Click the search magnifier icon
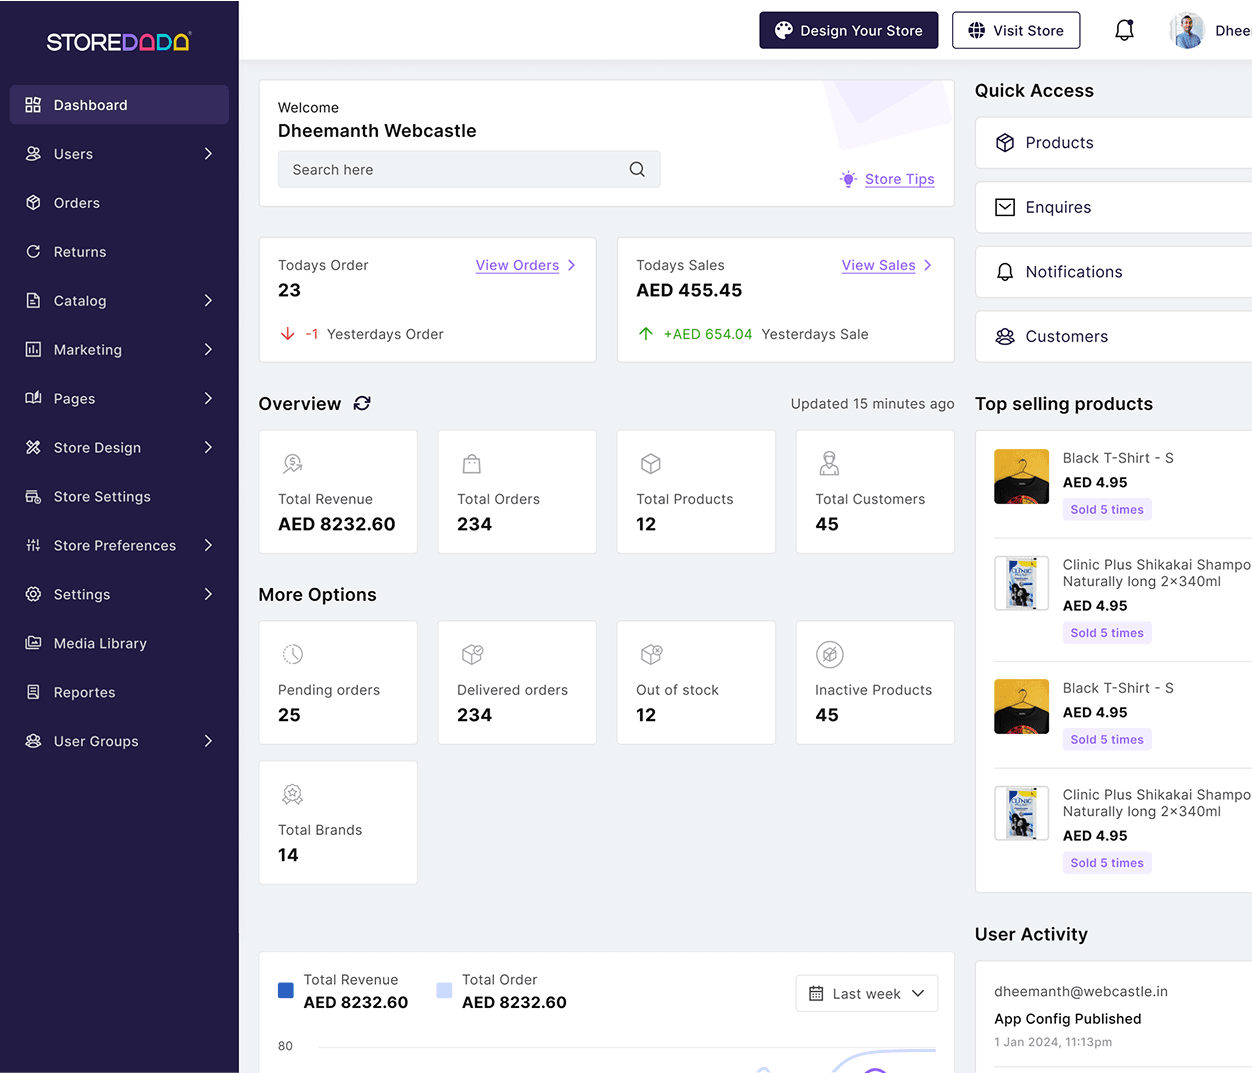 tap(637, 170)
